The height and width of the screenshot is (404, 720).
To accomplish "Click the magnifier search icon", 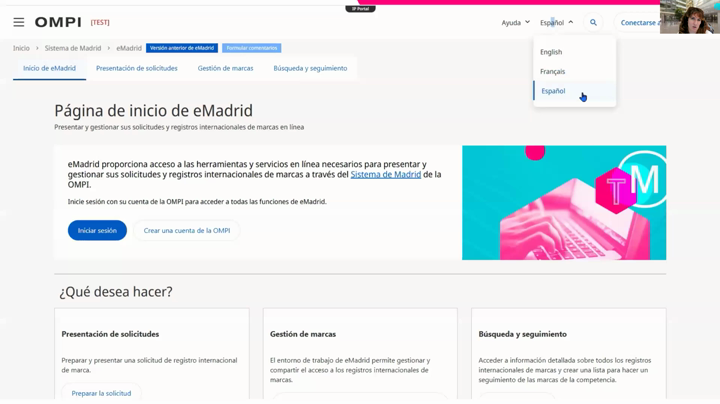I will point(593,22).
